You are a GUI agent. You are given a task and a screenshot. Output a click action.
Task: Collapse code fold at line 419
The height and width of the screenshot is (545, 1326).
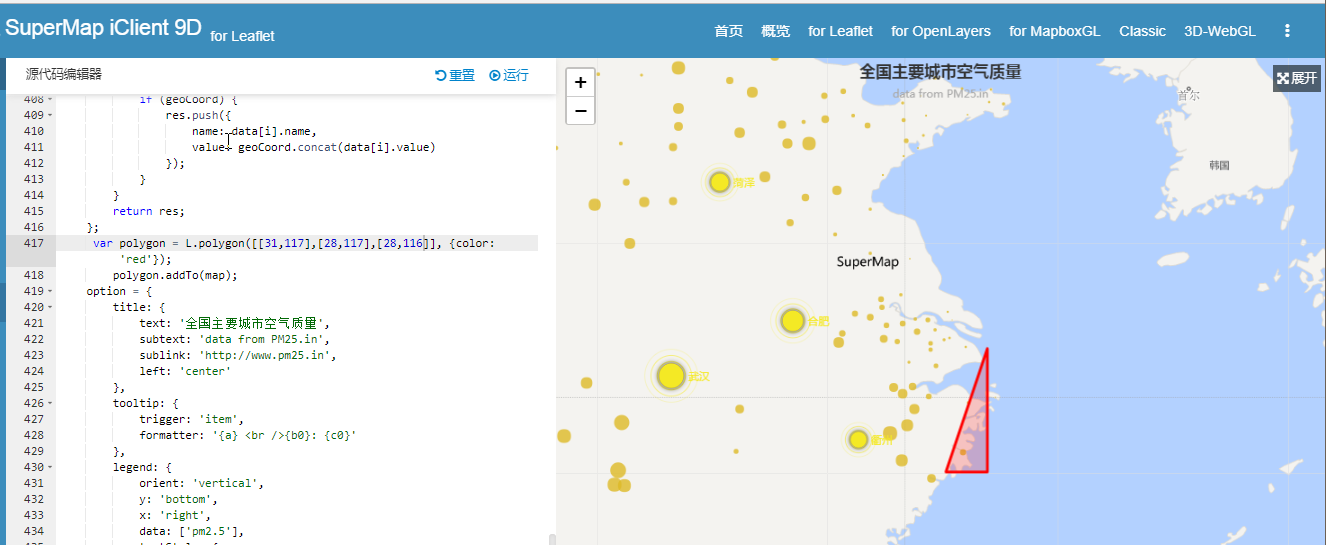50,291
